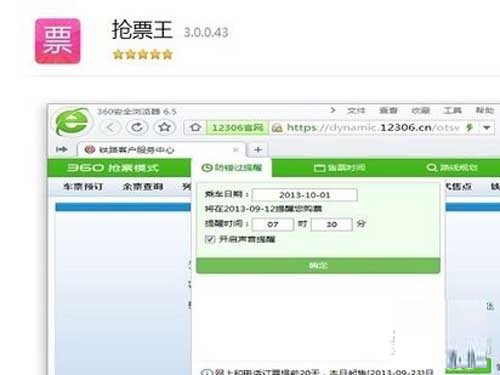This screenshot has height=375, width=500.
Task: Bookmark page with the star icon
Action: coord(164,127)
